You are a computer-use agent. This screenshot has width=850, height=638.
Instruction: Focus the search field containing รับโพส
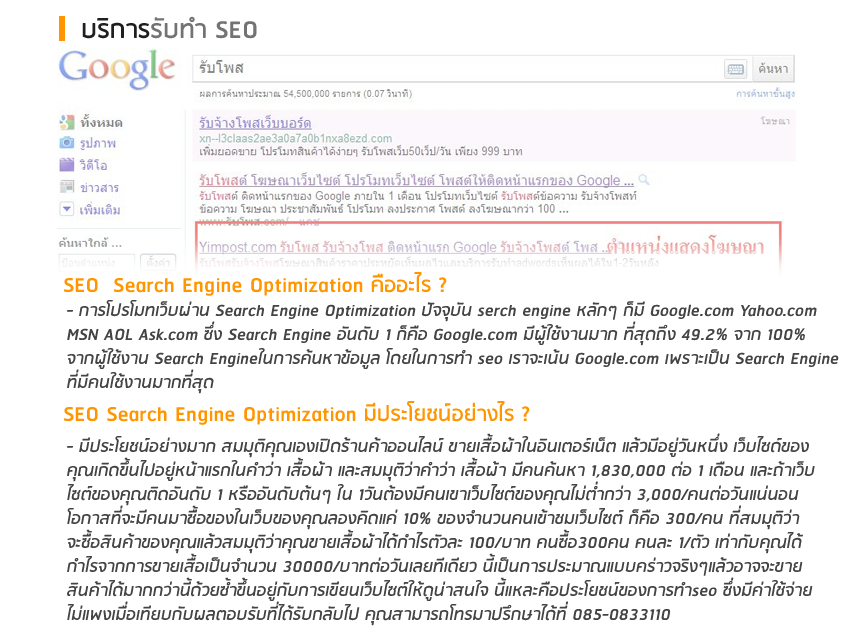[458, 69]
